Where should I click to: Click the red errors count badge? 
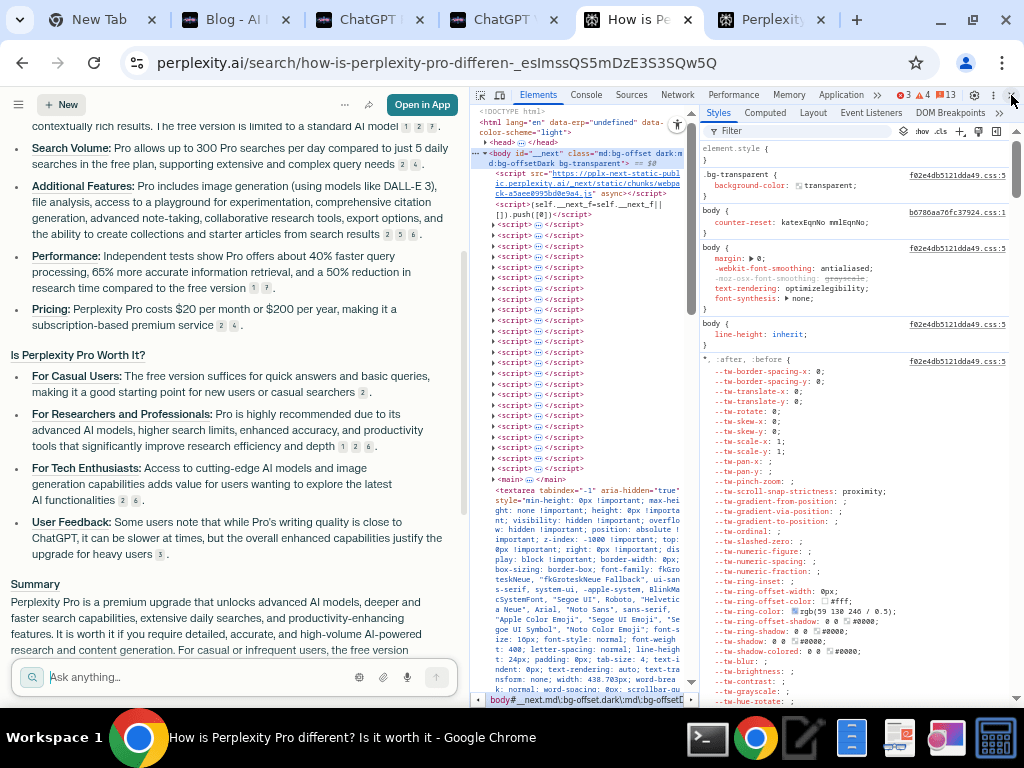[904, 95]
